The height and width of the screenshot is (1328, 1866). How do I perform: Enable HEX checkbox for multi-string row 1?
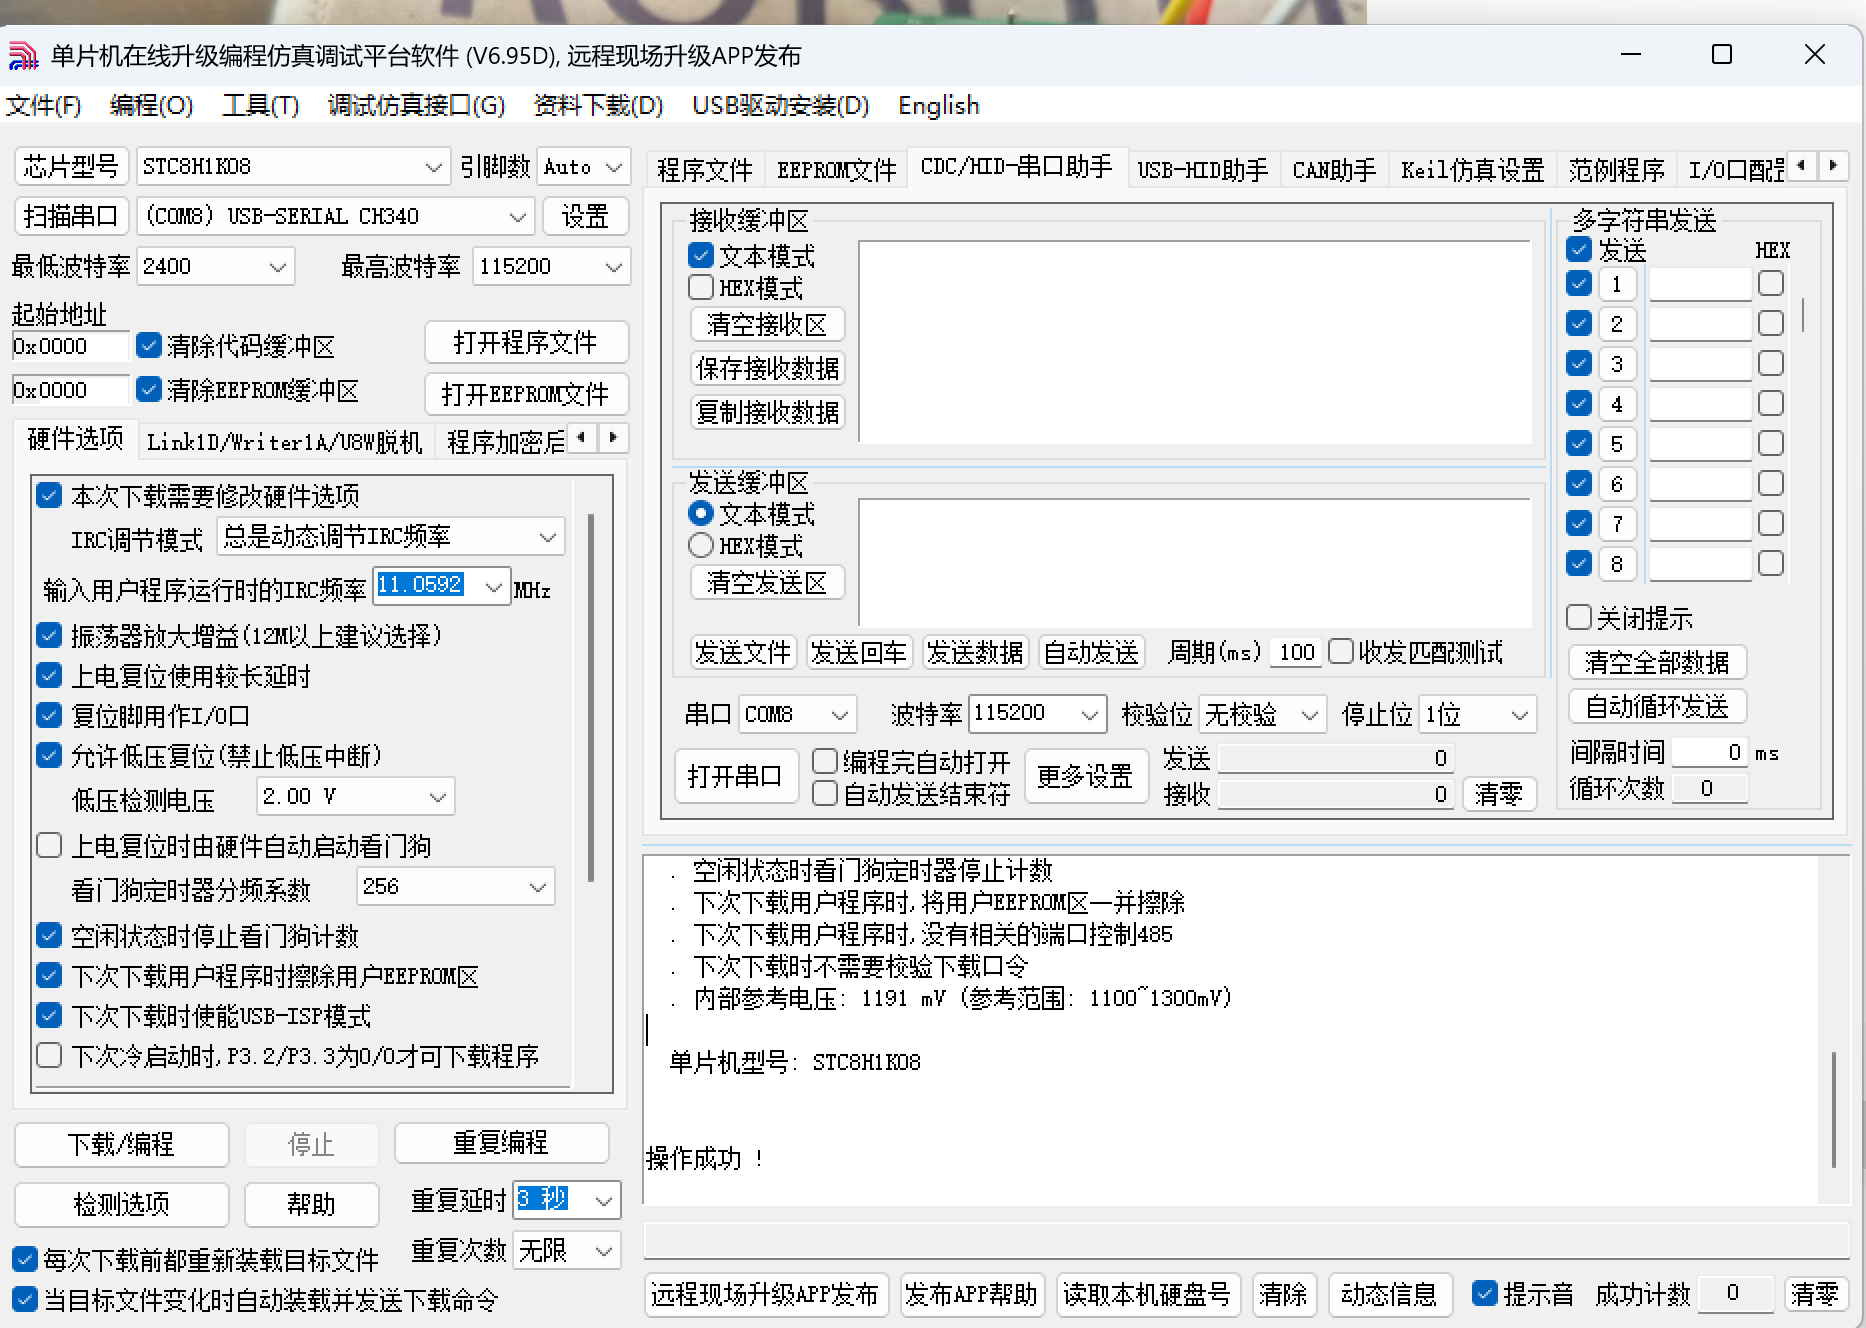pos(1771,283)
